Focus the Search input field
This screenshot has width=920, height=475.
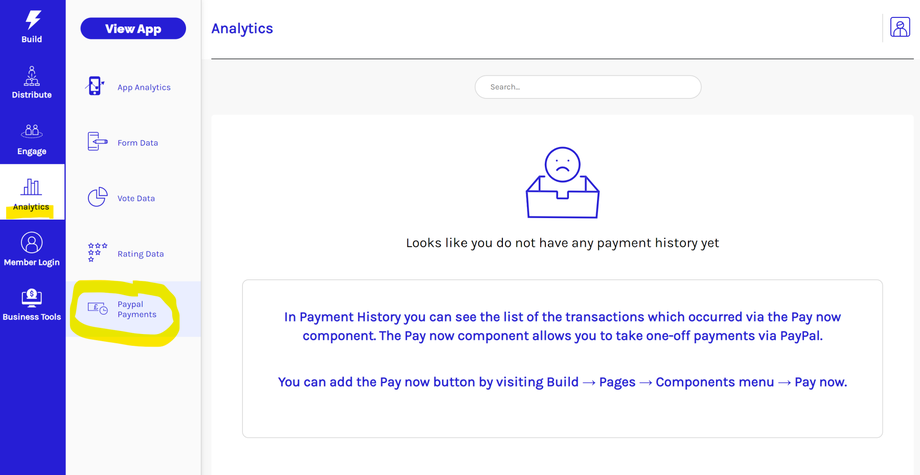(588, 87)
